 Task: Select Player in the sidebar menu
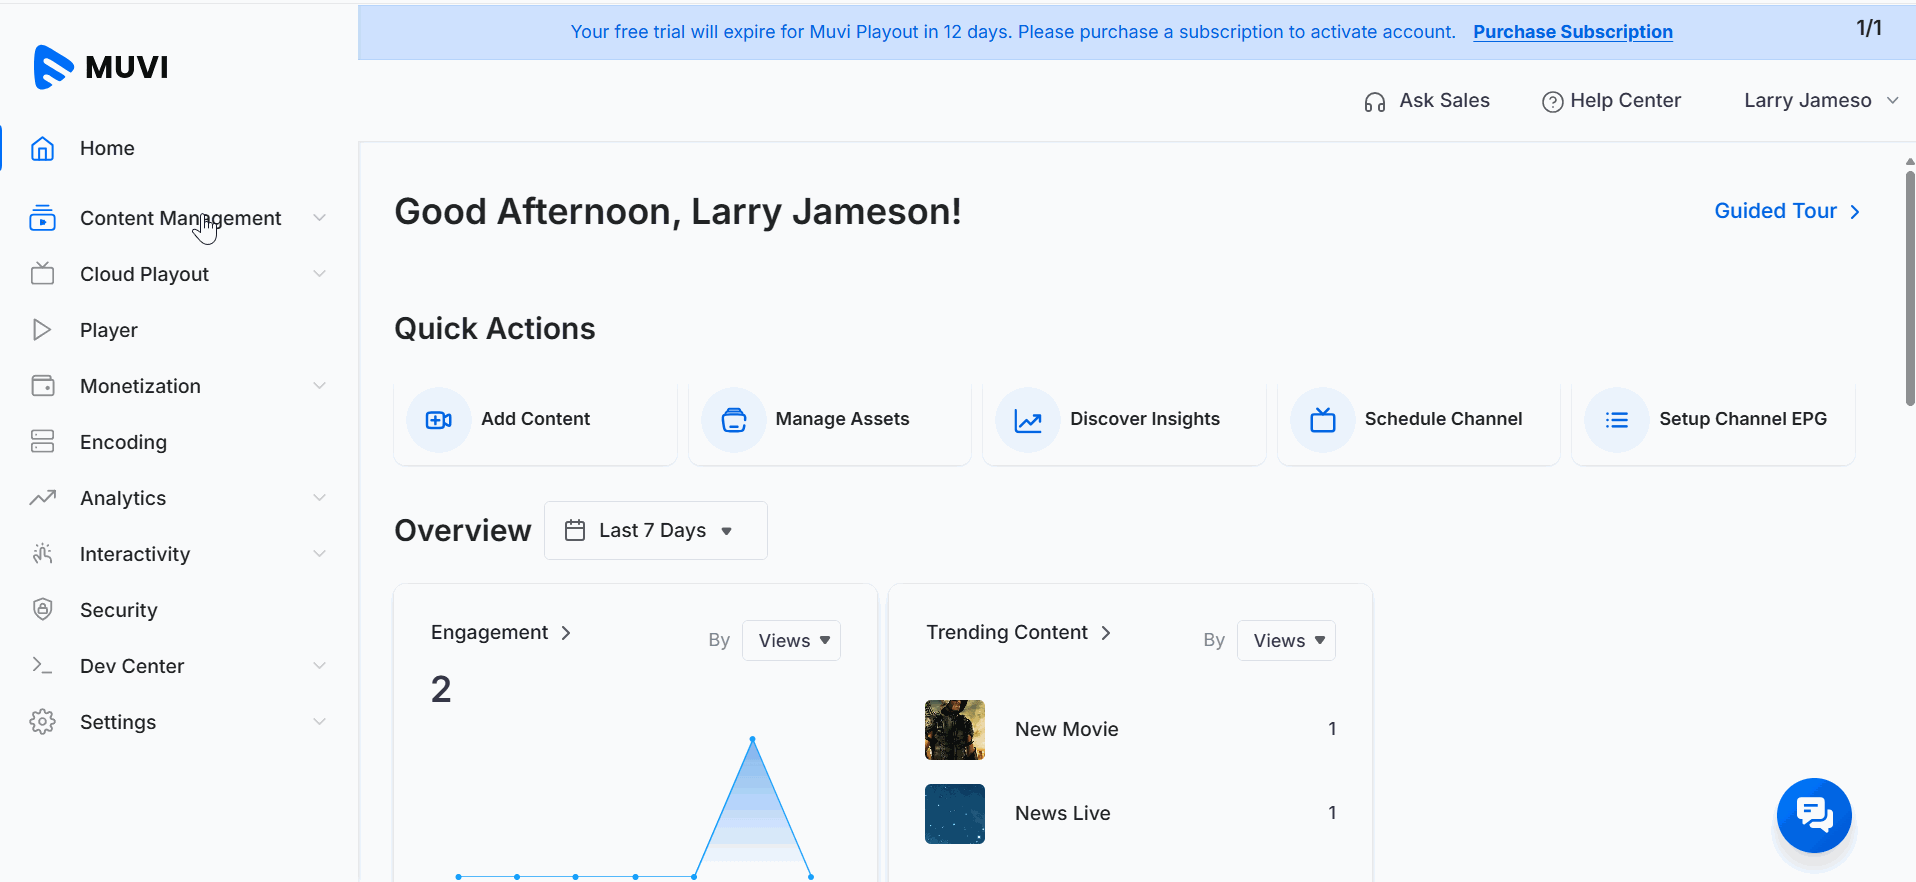click(x=109, y=330)
